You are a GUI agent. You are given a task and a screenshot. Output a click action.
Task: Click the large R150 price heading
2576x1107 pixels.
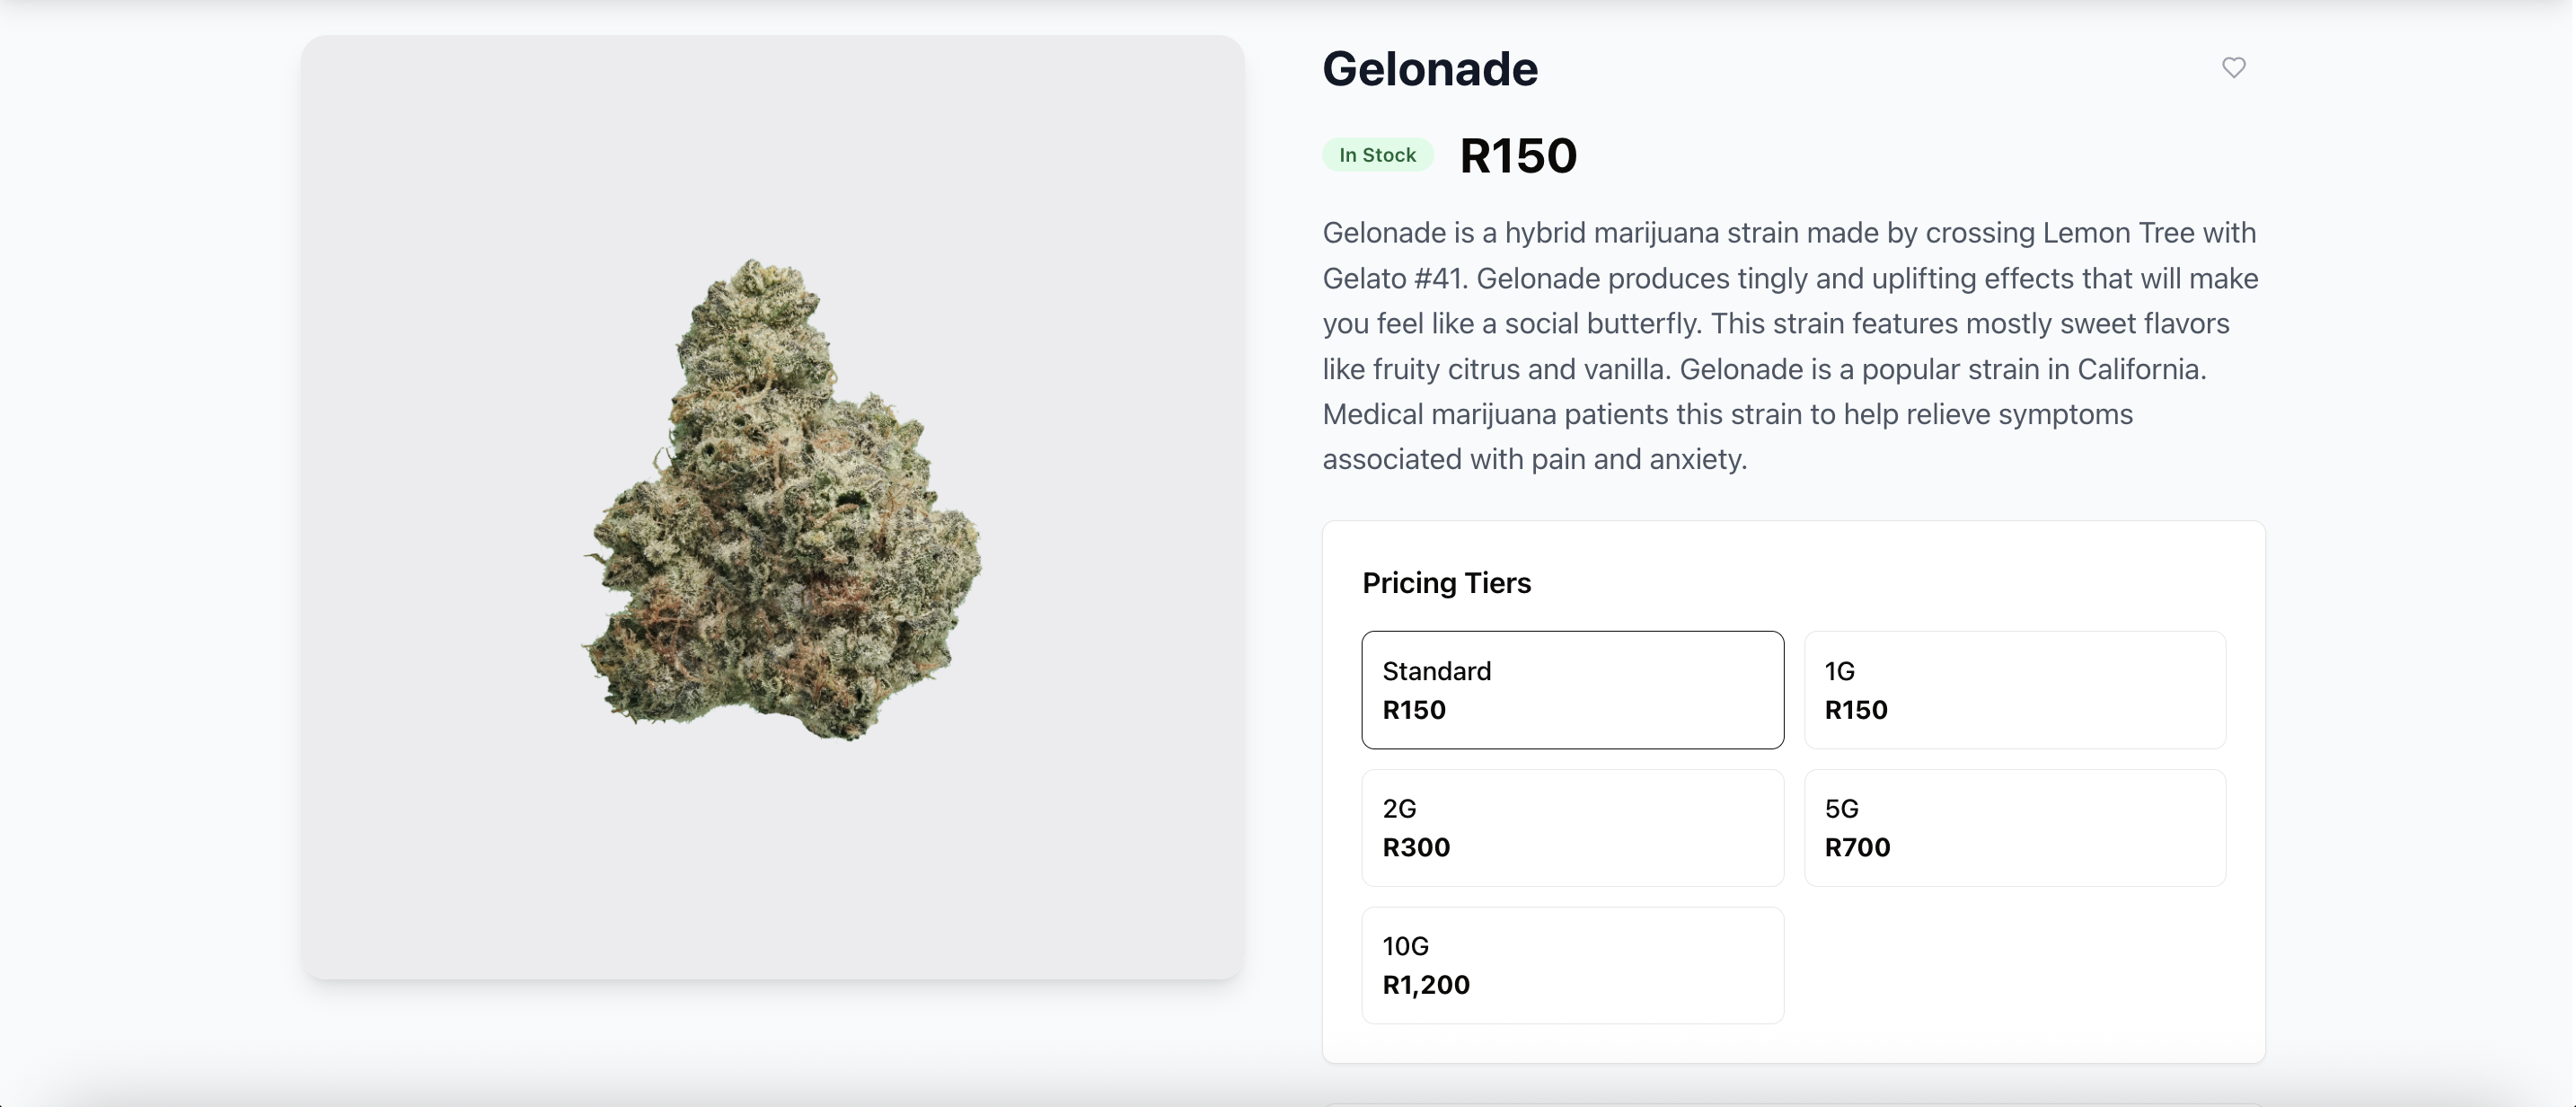[1517, 156]
